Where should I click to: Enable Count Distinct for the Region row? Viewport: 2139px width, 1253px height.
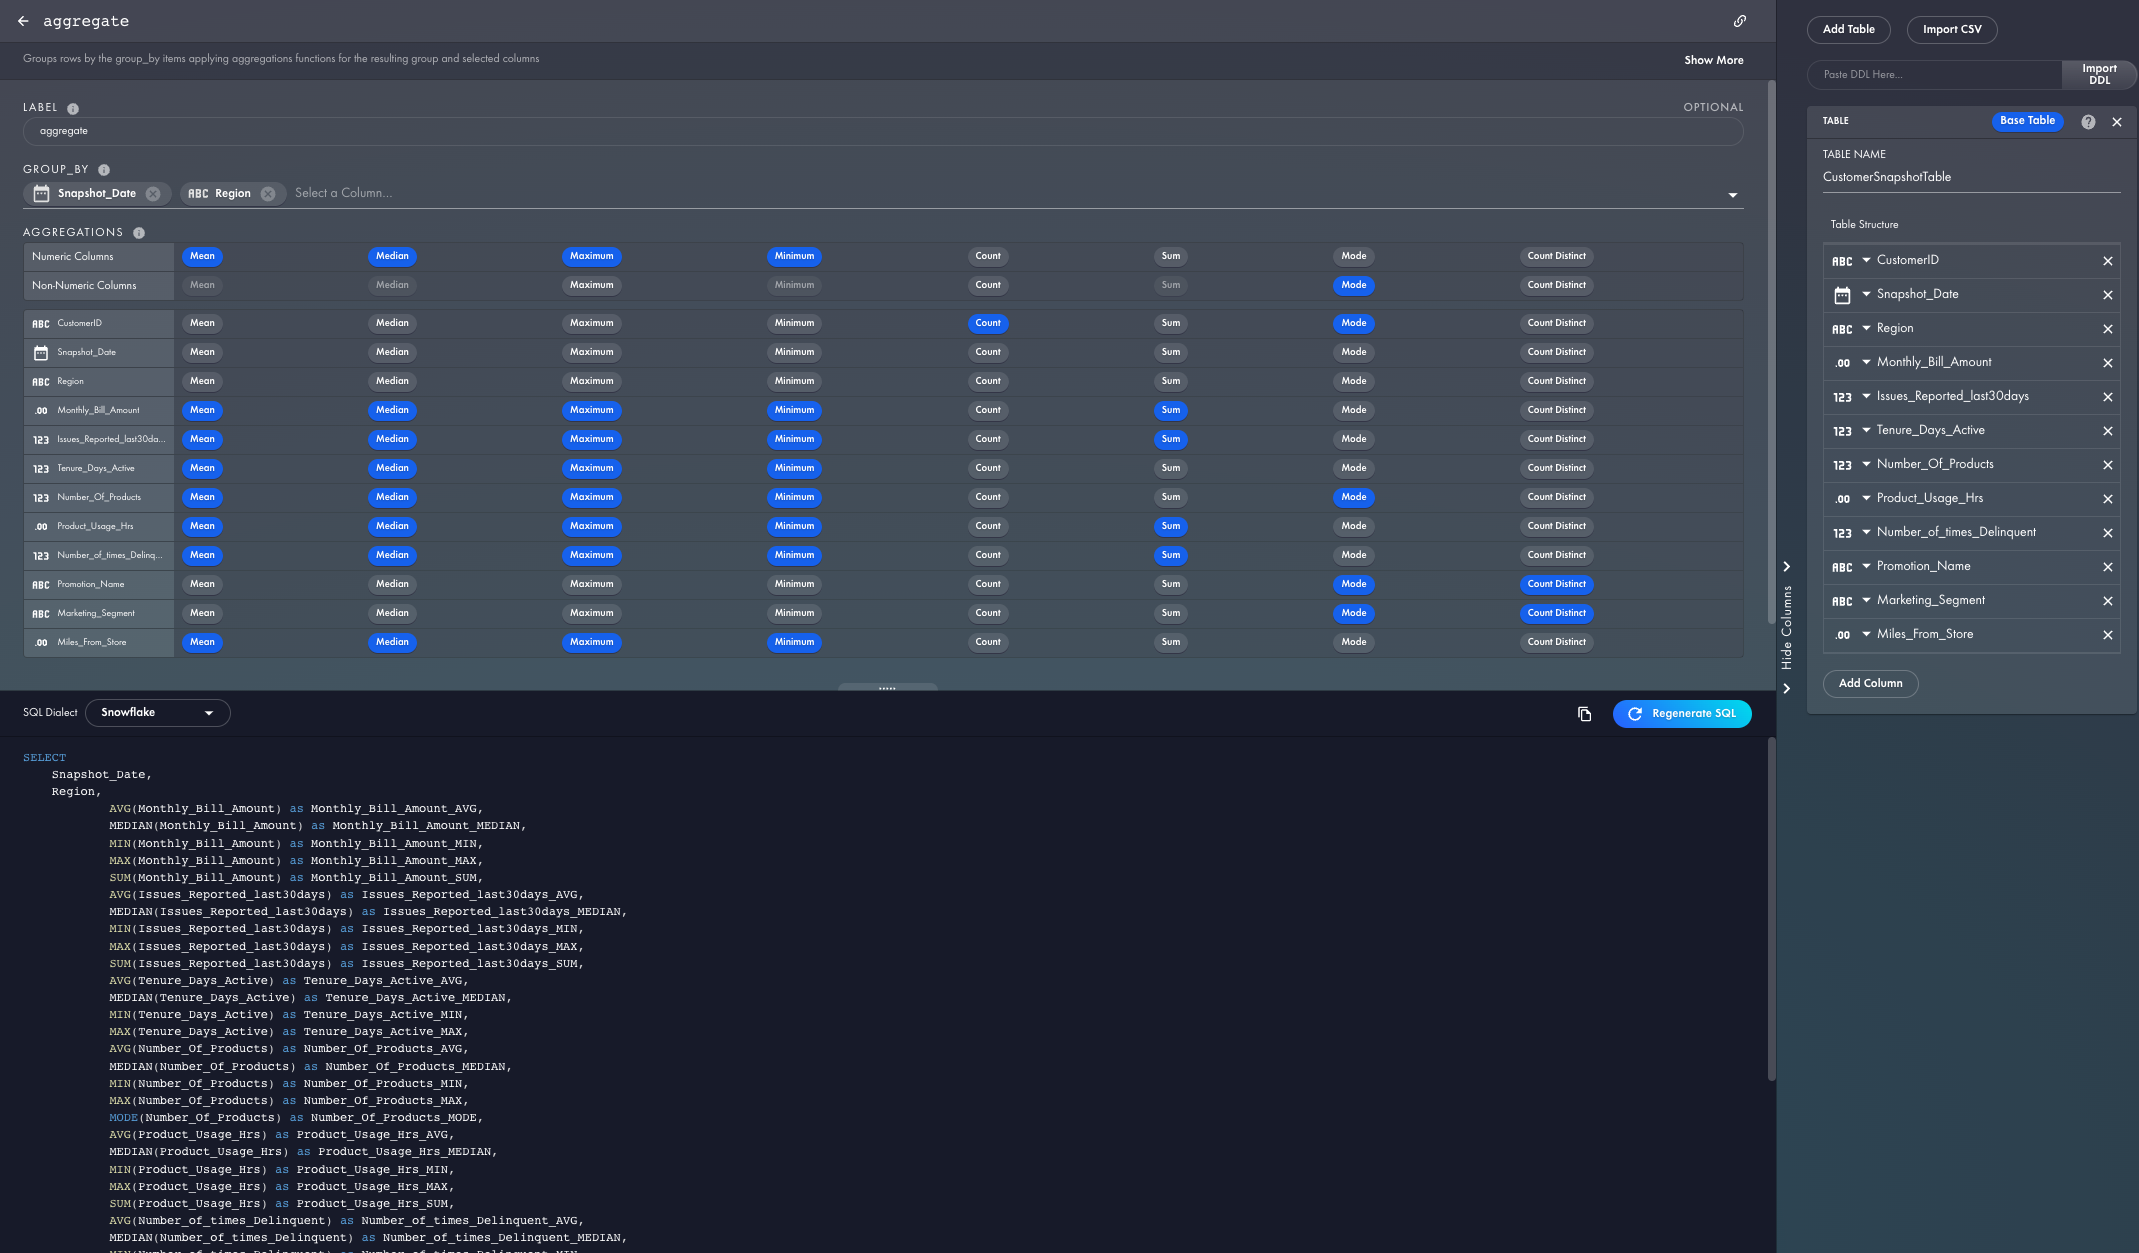point(1556,381)
